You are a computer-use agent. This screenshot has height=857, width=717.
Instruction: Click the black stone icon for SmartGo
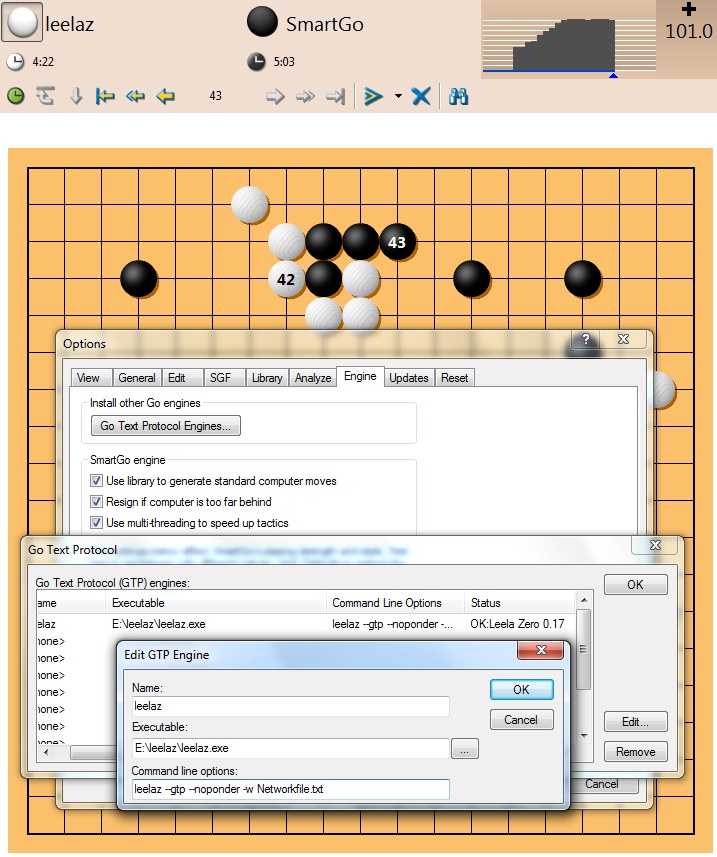click(x=262, y=22)
